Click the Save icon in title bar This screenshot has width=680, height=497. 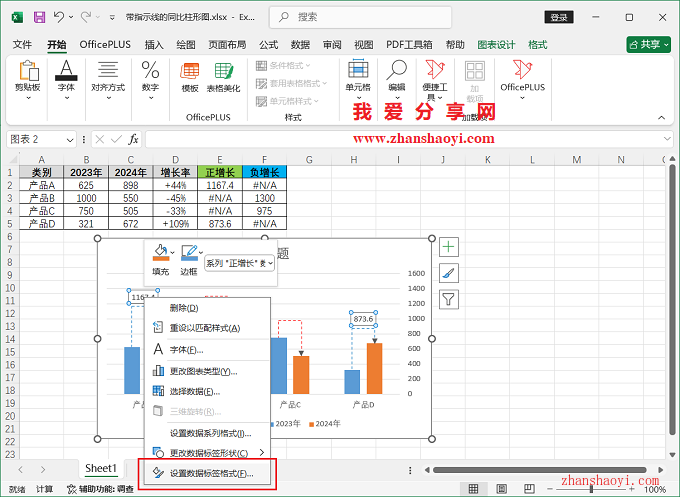pos(39,17)
